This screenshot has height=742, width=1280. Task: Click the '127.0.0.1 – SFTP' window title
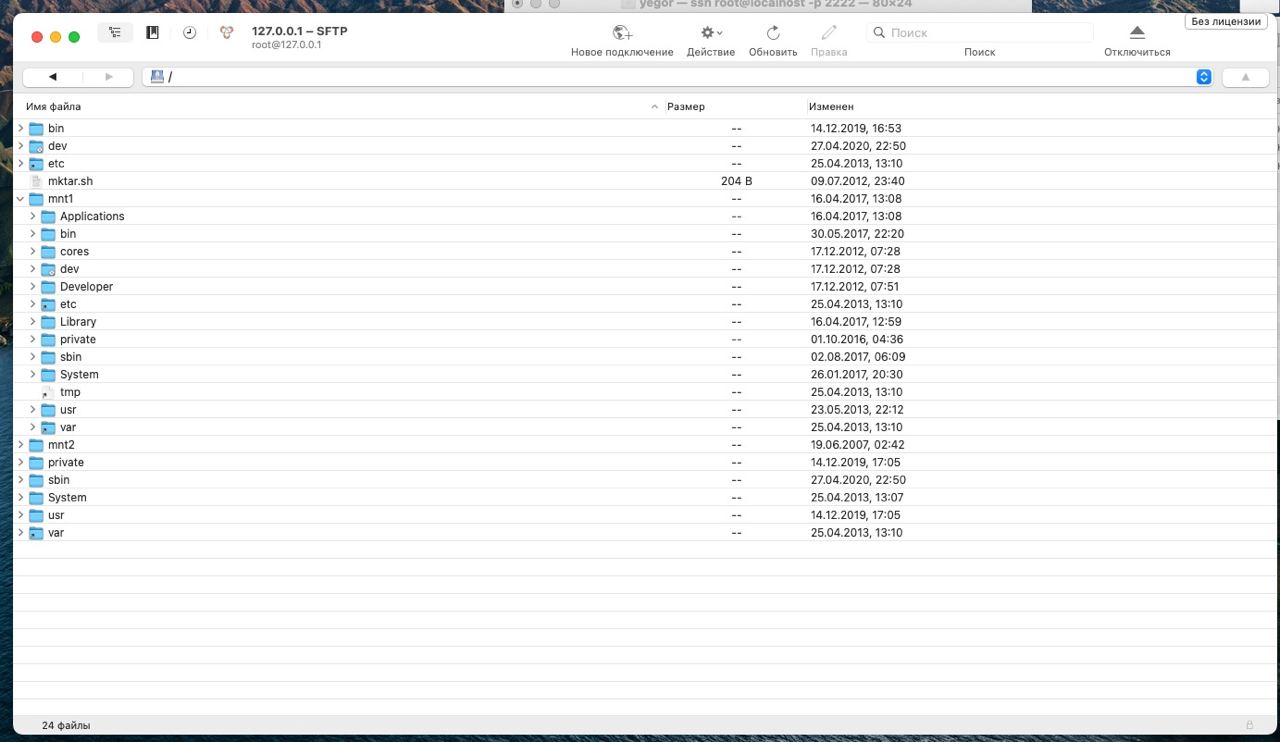pos(299,31)
